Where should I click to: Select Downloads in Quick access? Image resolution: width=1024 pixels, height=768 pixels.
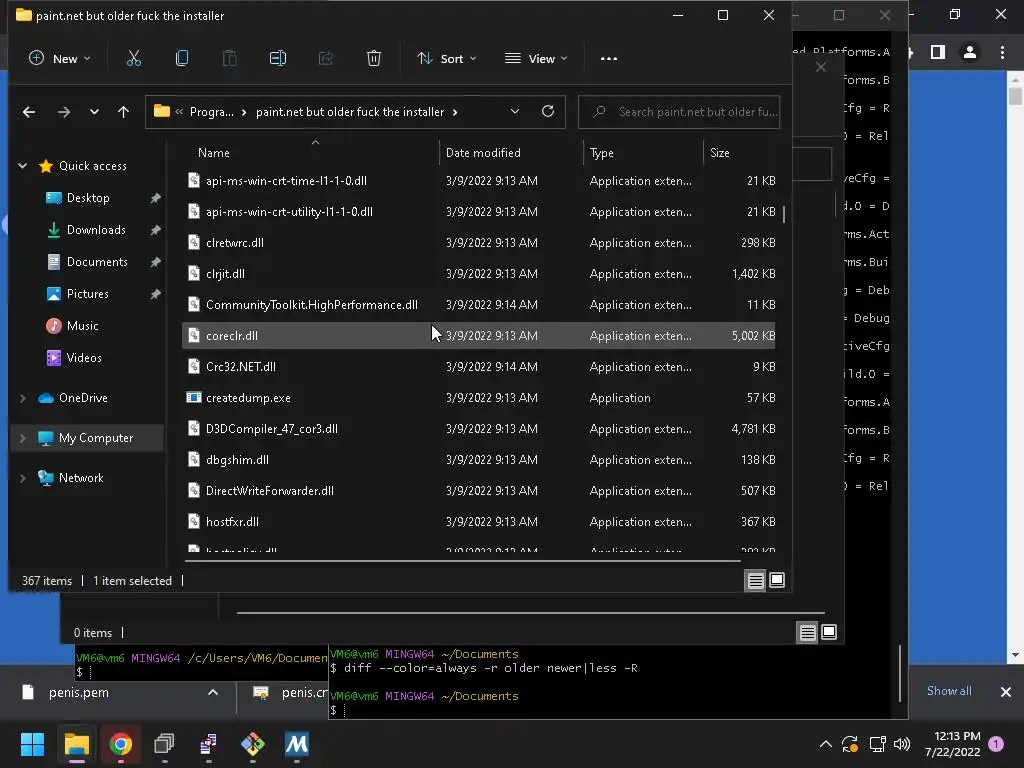[x=95, y=230]
